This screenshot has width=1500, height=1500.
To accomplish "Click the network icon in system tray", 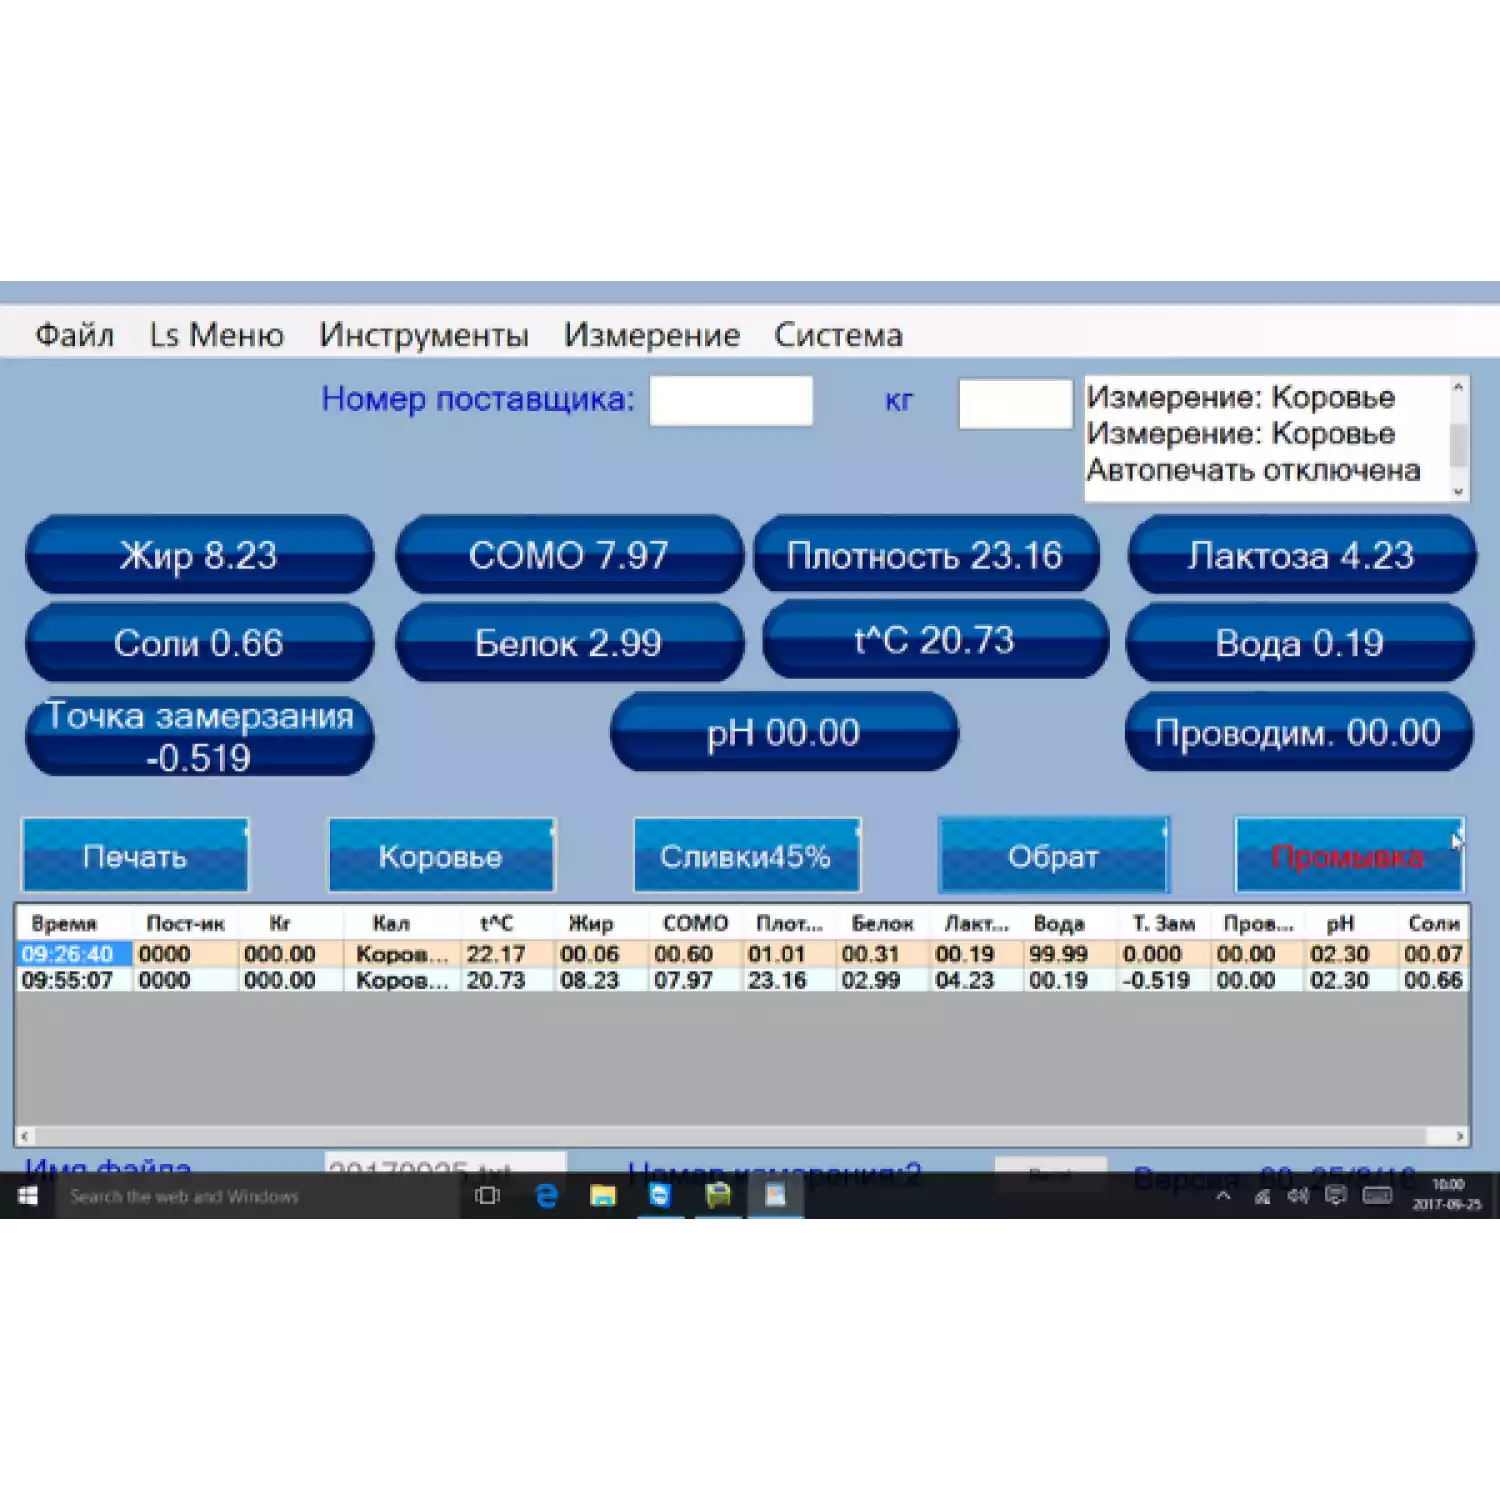I will point(1263,1196).
